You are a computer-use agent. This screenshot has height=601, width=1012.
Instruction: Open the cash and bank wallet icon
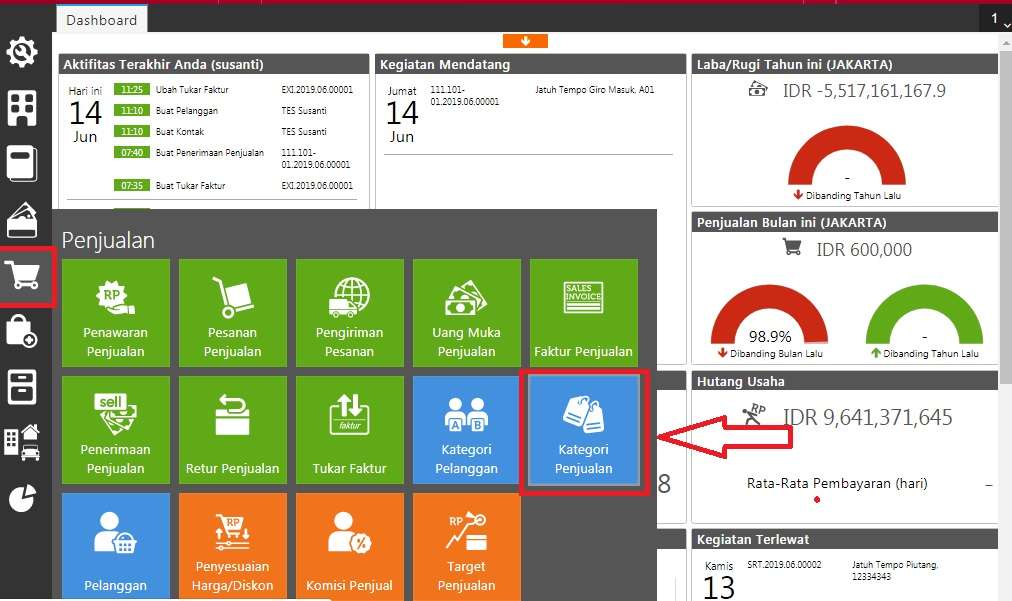[22, 220]
